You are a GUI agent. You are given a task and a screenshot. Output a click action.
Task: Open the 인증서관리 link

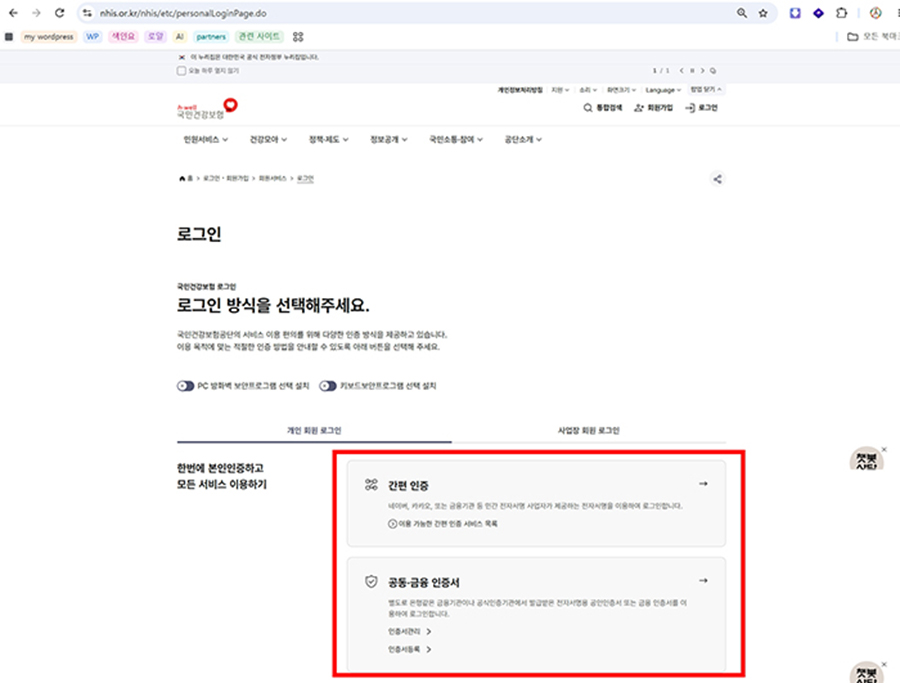409,631
